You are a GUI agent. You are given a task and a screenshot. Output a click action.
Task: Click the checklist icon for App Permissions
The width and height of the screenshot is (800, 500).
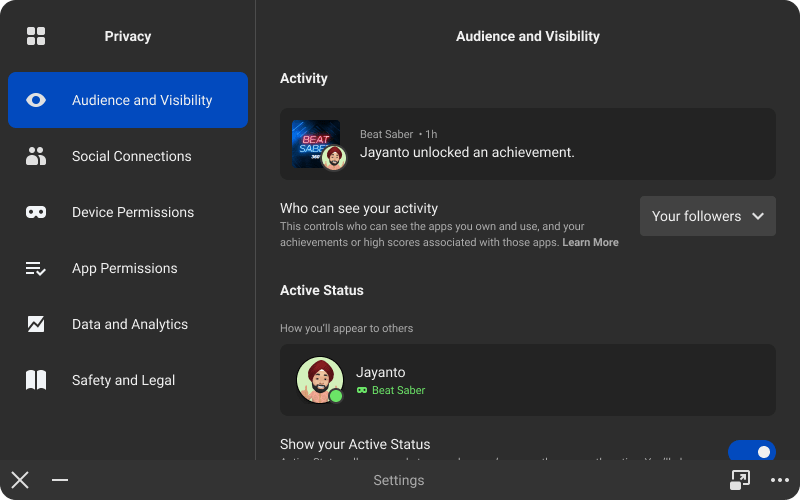click(x=36, y=268)
